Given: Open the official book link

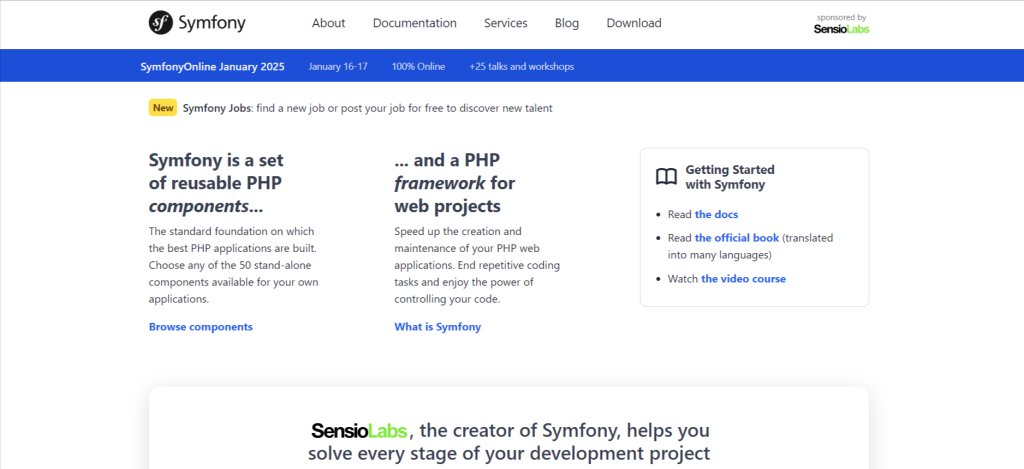Looking at the screenshot, I should 736,238.
